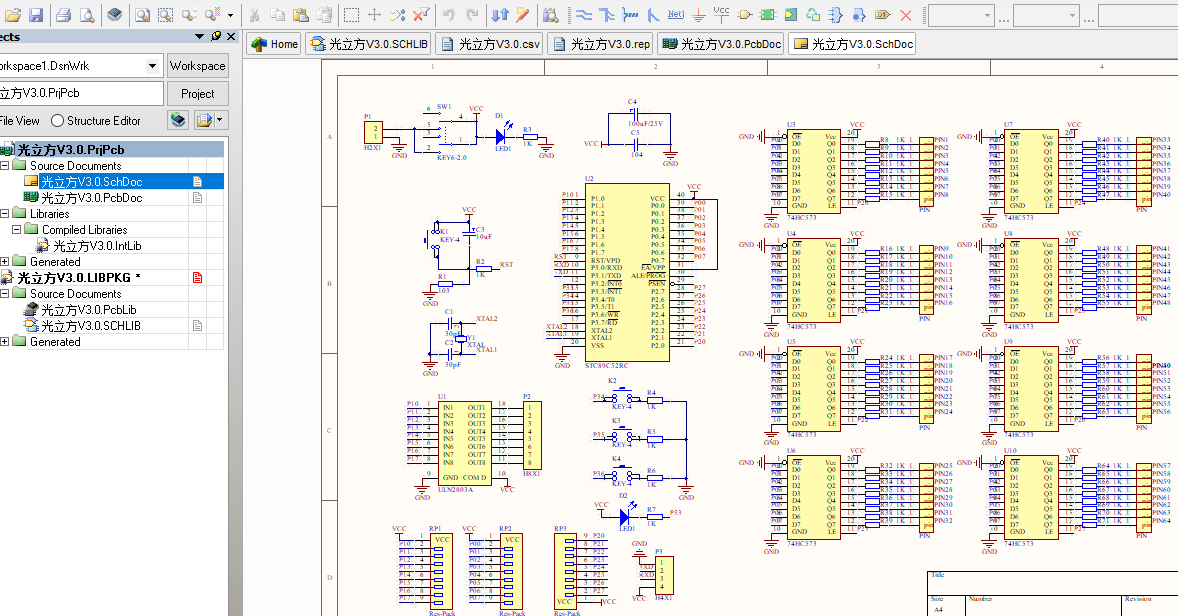Place a GND power port
This screenshot has width=1178, height=616.
pos(699,14)
